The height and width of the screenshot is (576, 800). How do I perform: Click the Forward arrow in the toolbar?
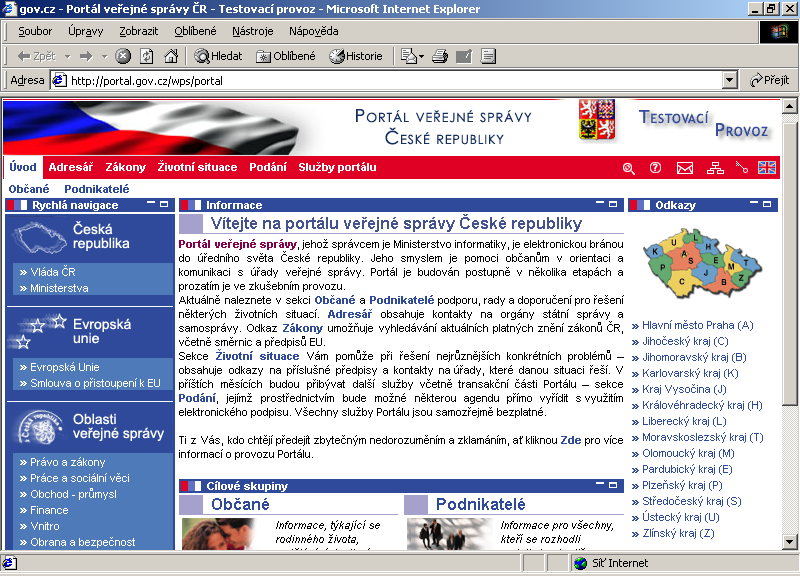pyautogui.click(x=86, y=56)
